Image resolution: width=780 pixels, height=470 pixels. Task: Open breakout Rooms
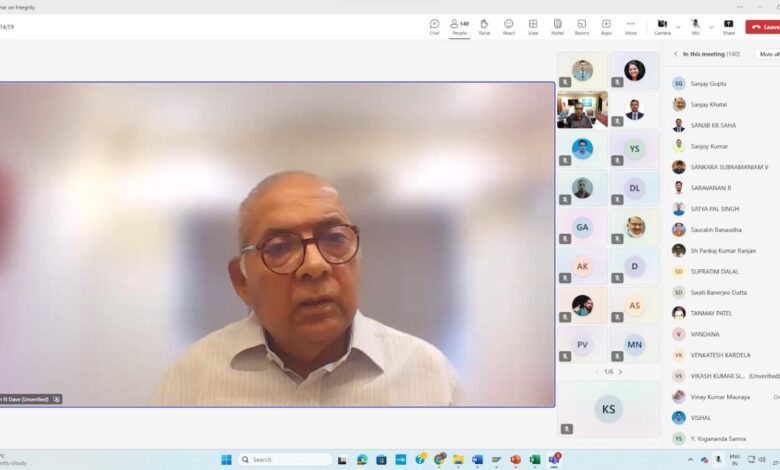(x=582, y=25)
